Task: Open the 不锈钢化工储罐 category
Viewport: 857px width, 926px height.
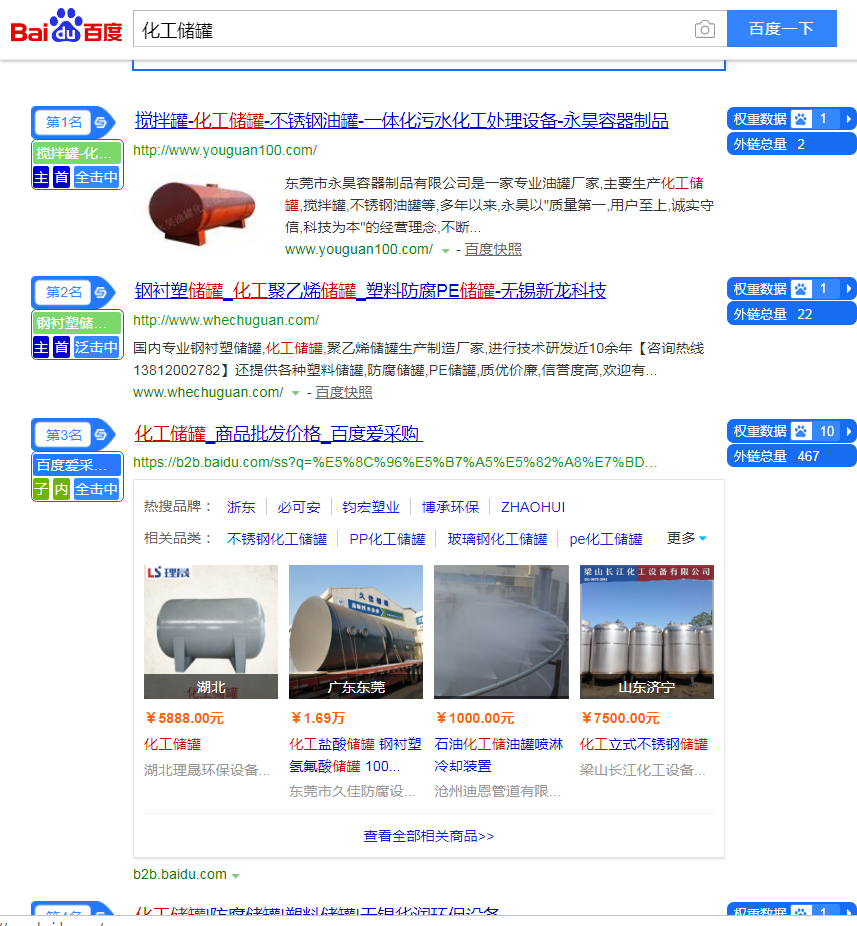Action: [x=276, y=539]
